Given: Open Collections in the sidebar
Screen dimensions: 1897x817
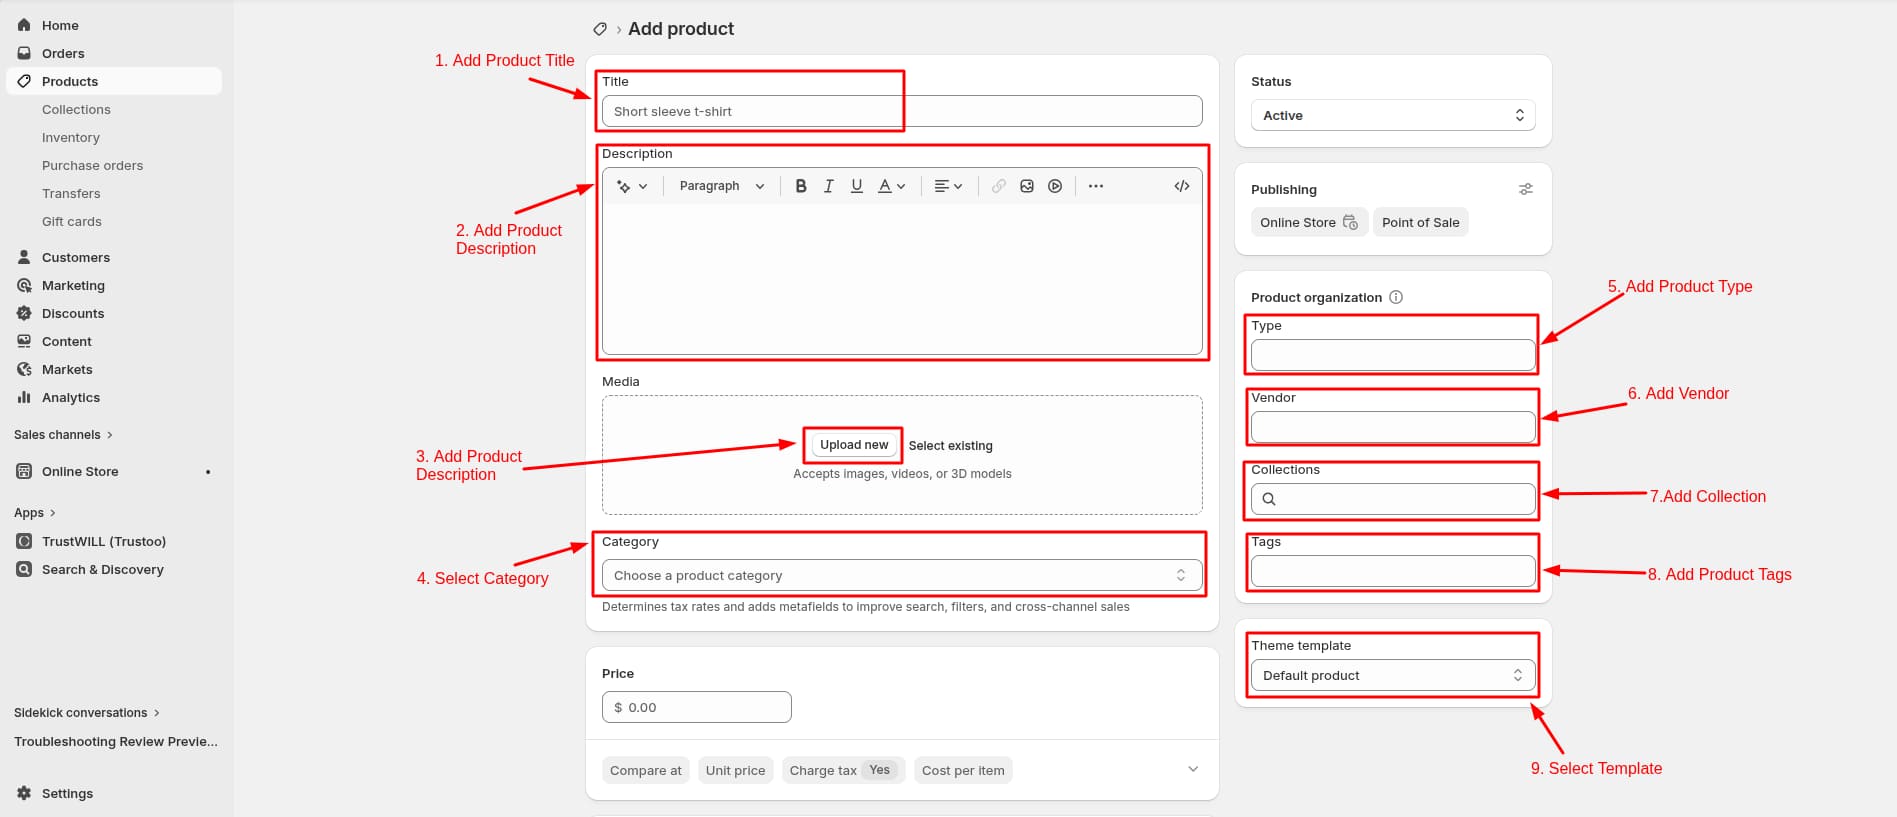Looking at the screenshot, I should coord(76,109).
